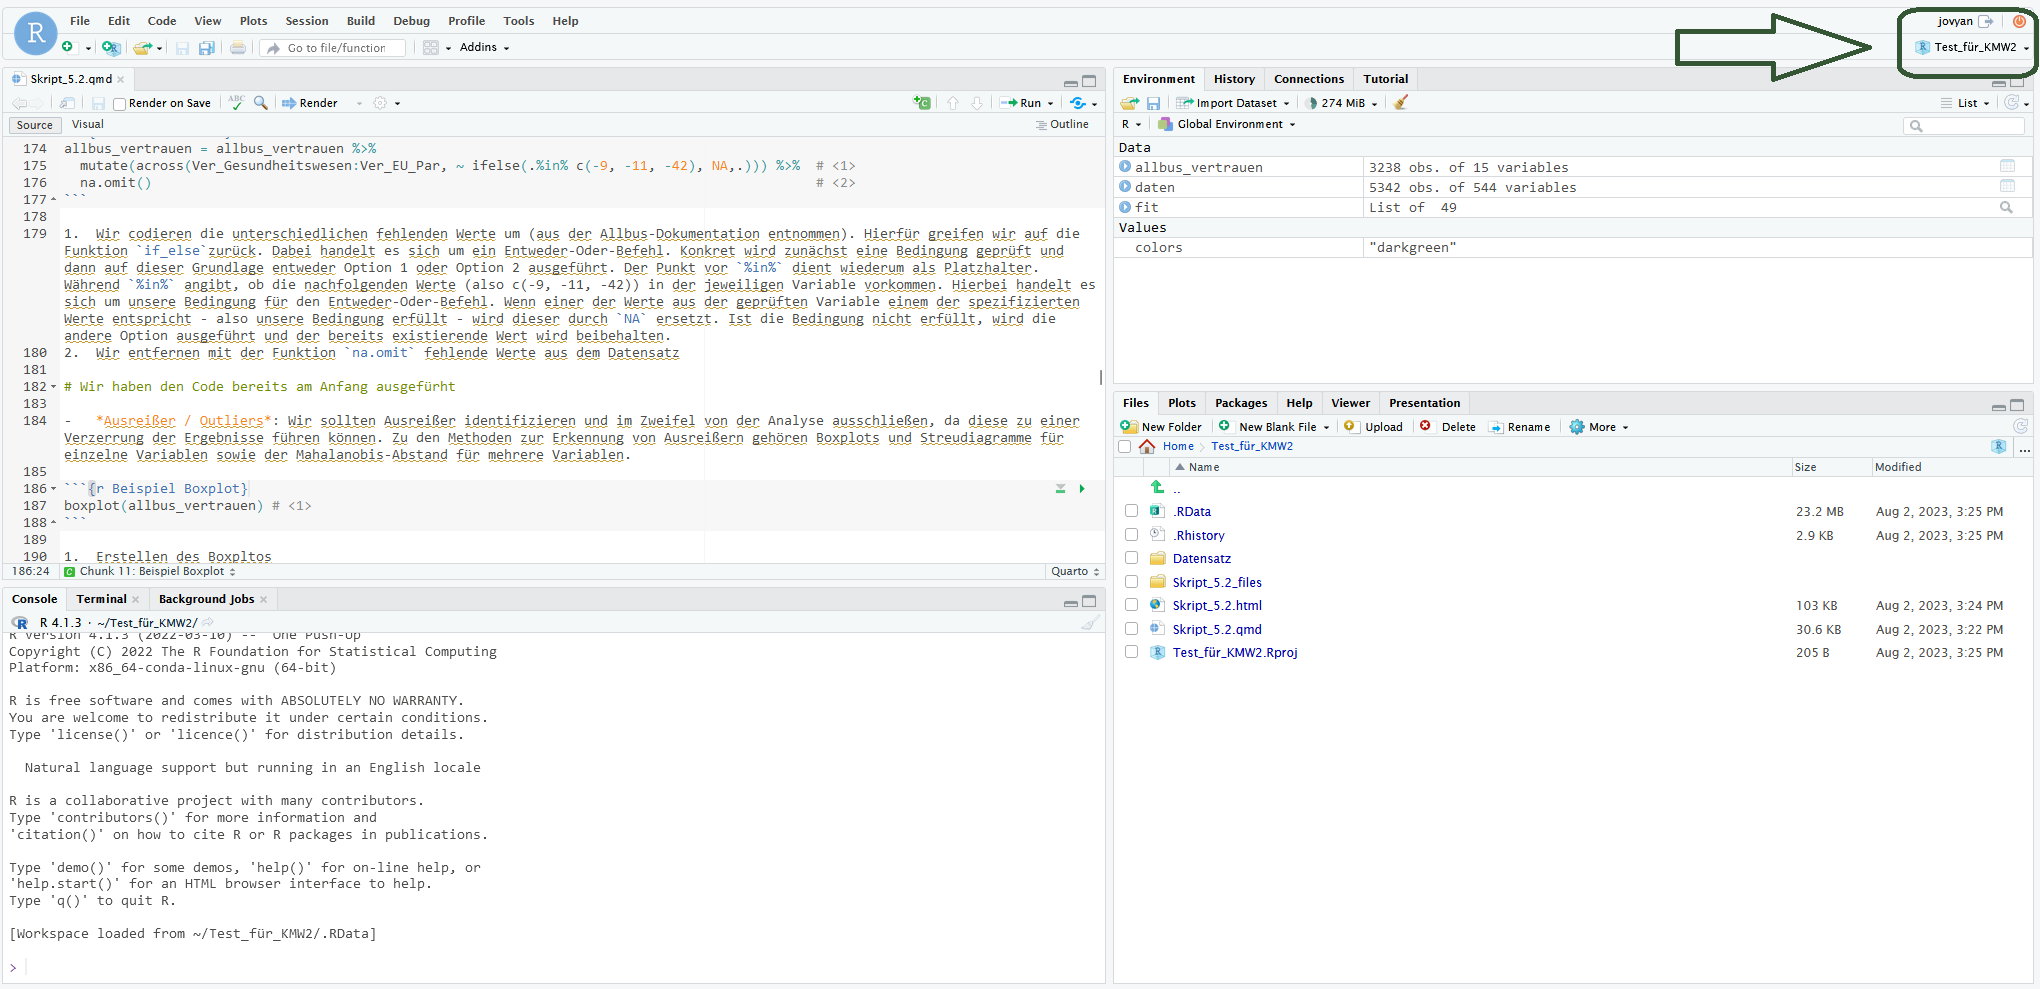
Task: Click the Open file icon in main toolbar
Action: coord(143,47)
